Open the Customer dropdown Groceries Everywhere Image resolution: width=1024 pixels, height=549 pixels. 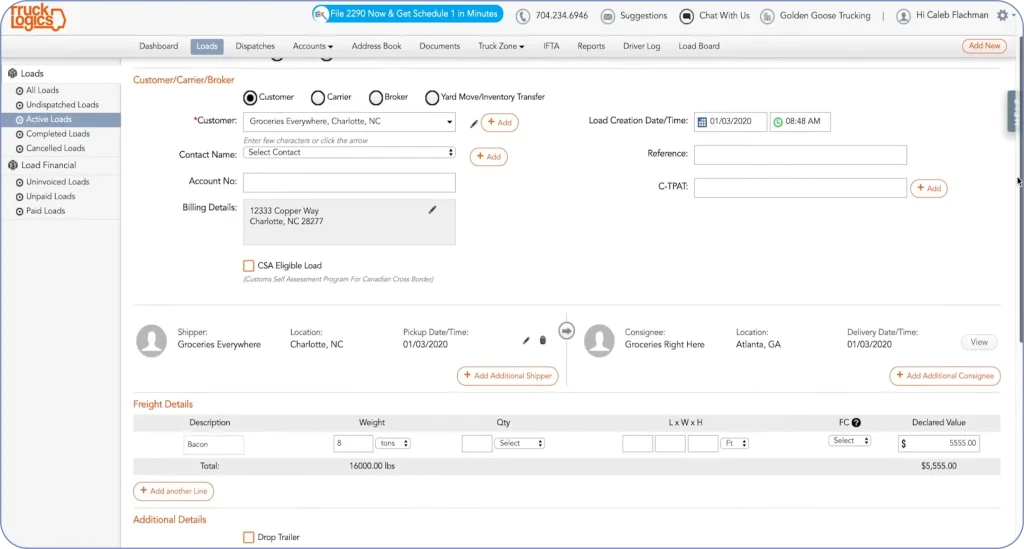(349, 121)
